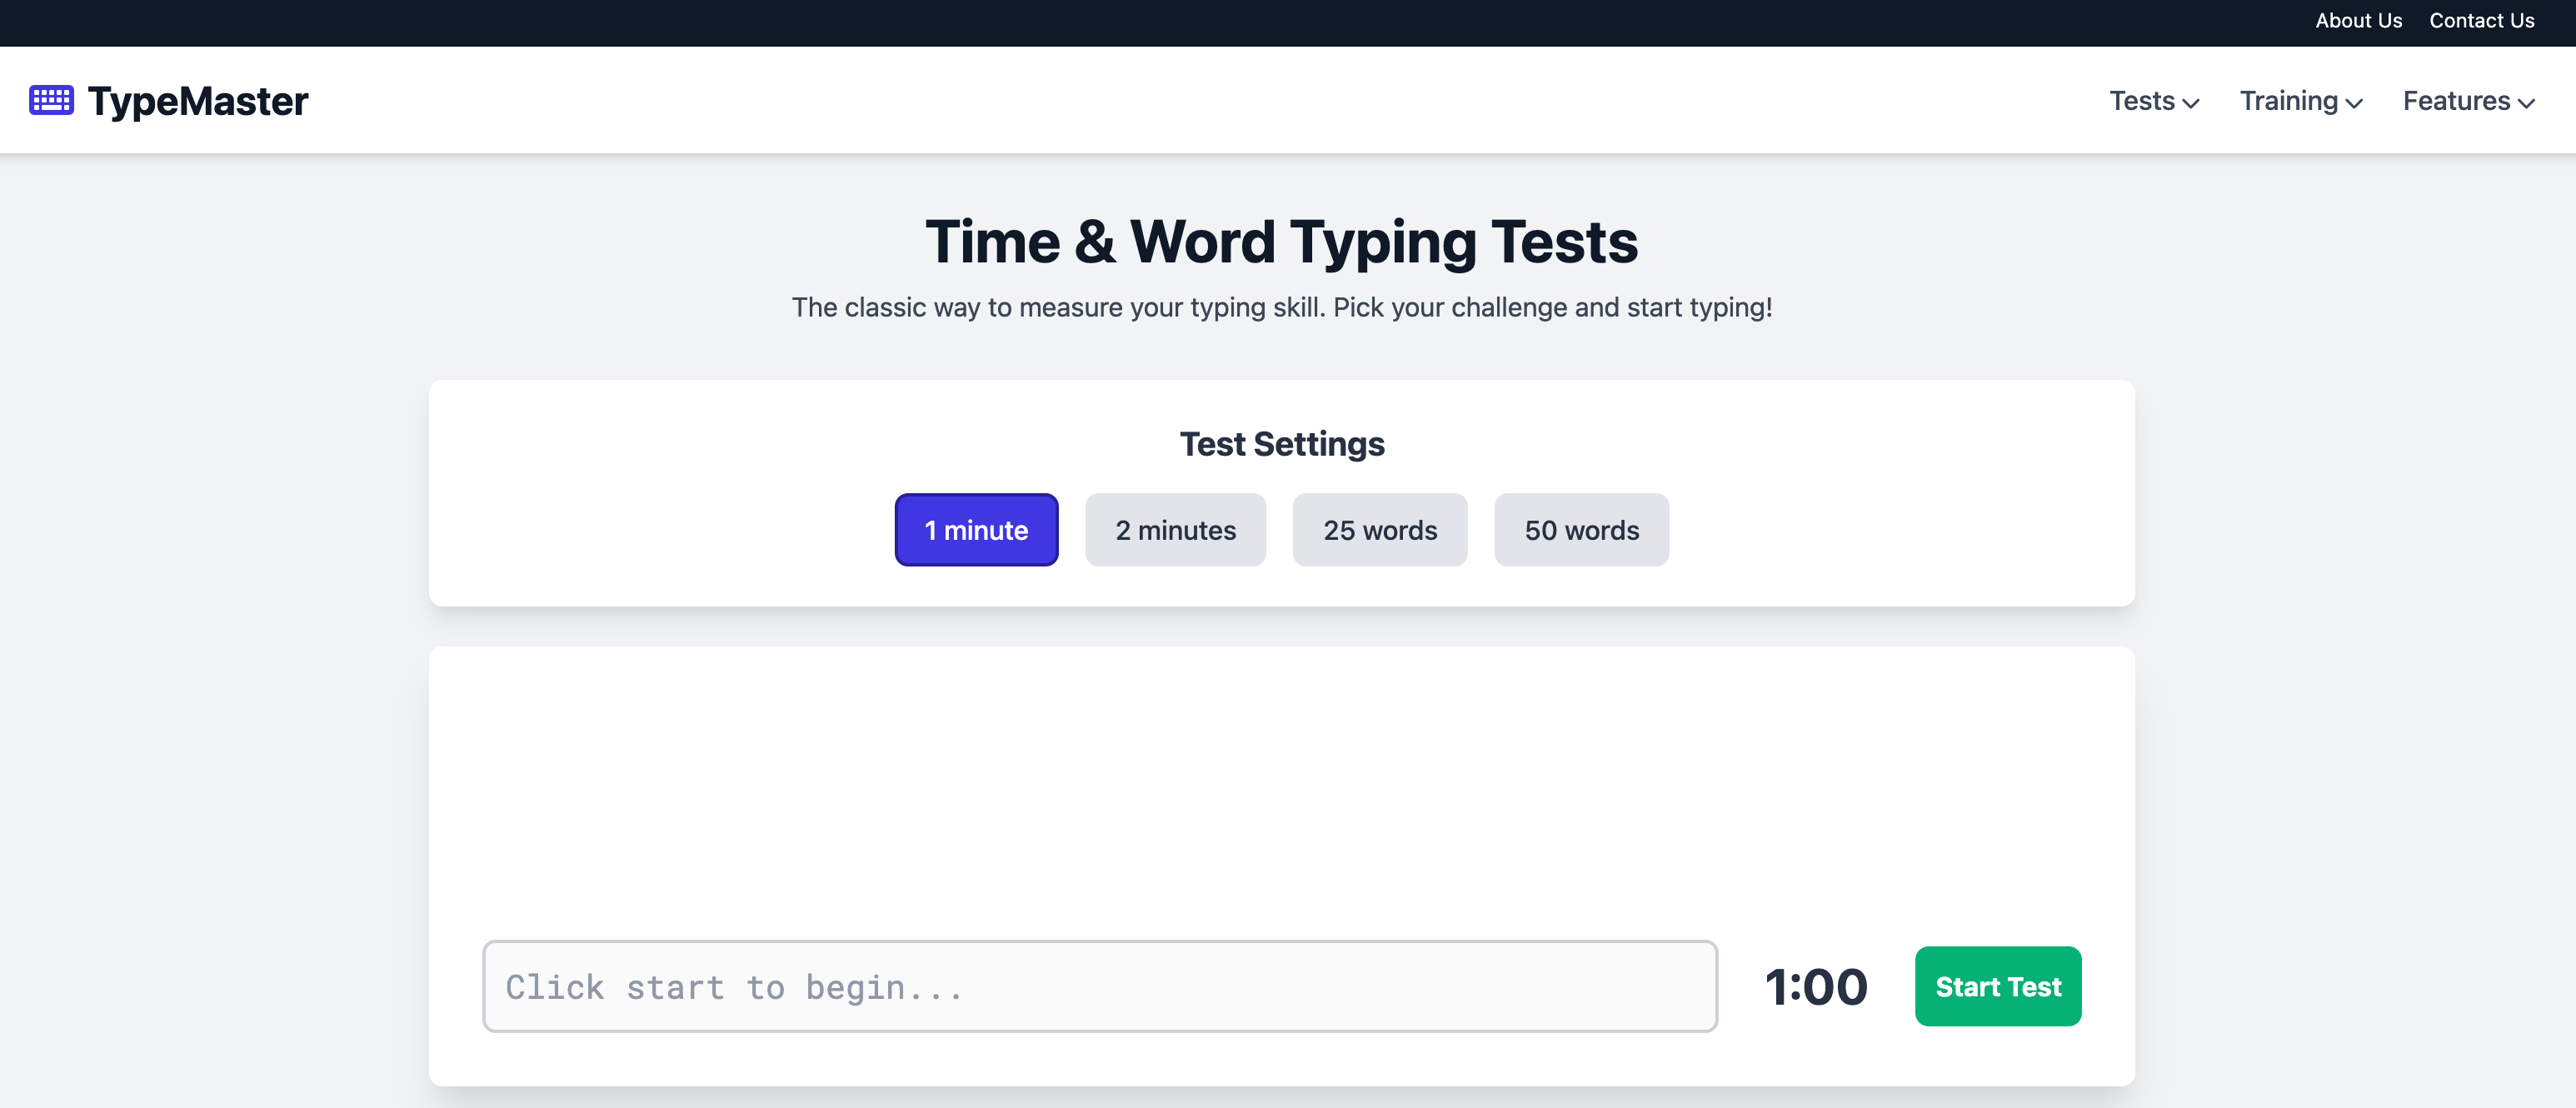Open the Contact Us page
The width and height of the screenshot is (2576, 1108).
pyautogui.click(x=2482, y=21)
